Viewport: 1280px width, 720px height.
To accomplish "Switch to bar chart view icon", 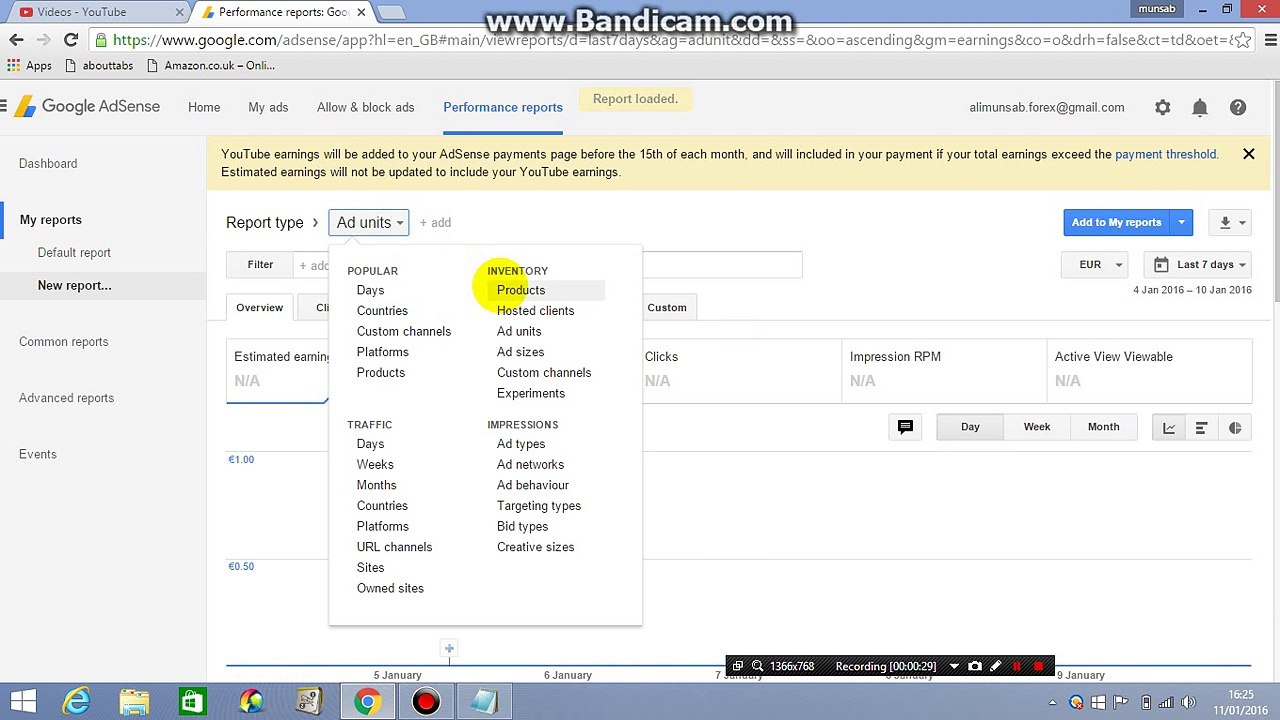I will 1201,428.
